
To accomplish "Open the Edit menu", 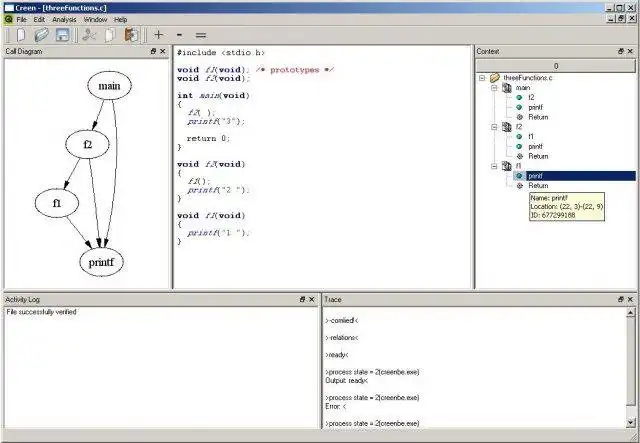I will (x=39, y=20).
